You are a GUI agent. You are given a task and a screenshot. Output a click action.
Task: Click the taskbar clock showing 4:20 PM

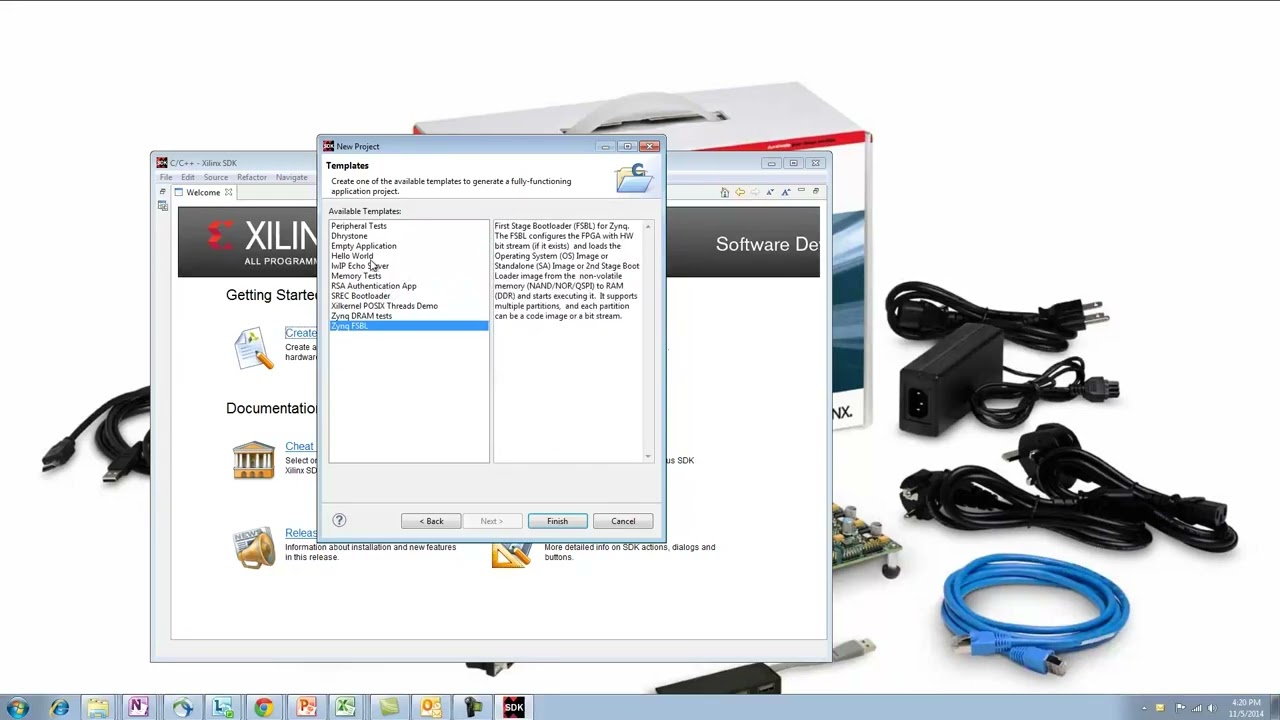(1246, 708)
